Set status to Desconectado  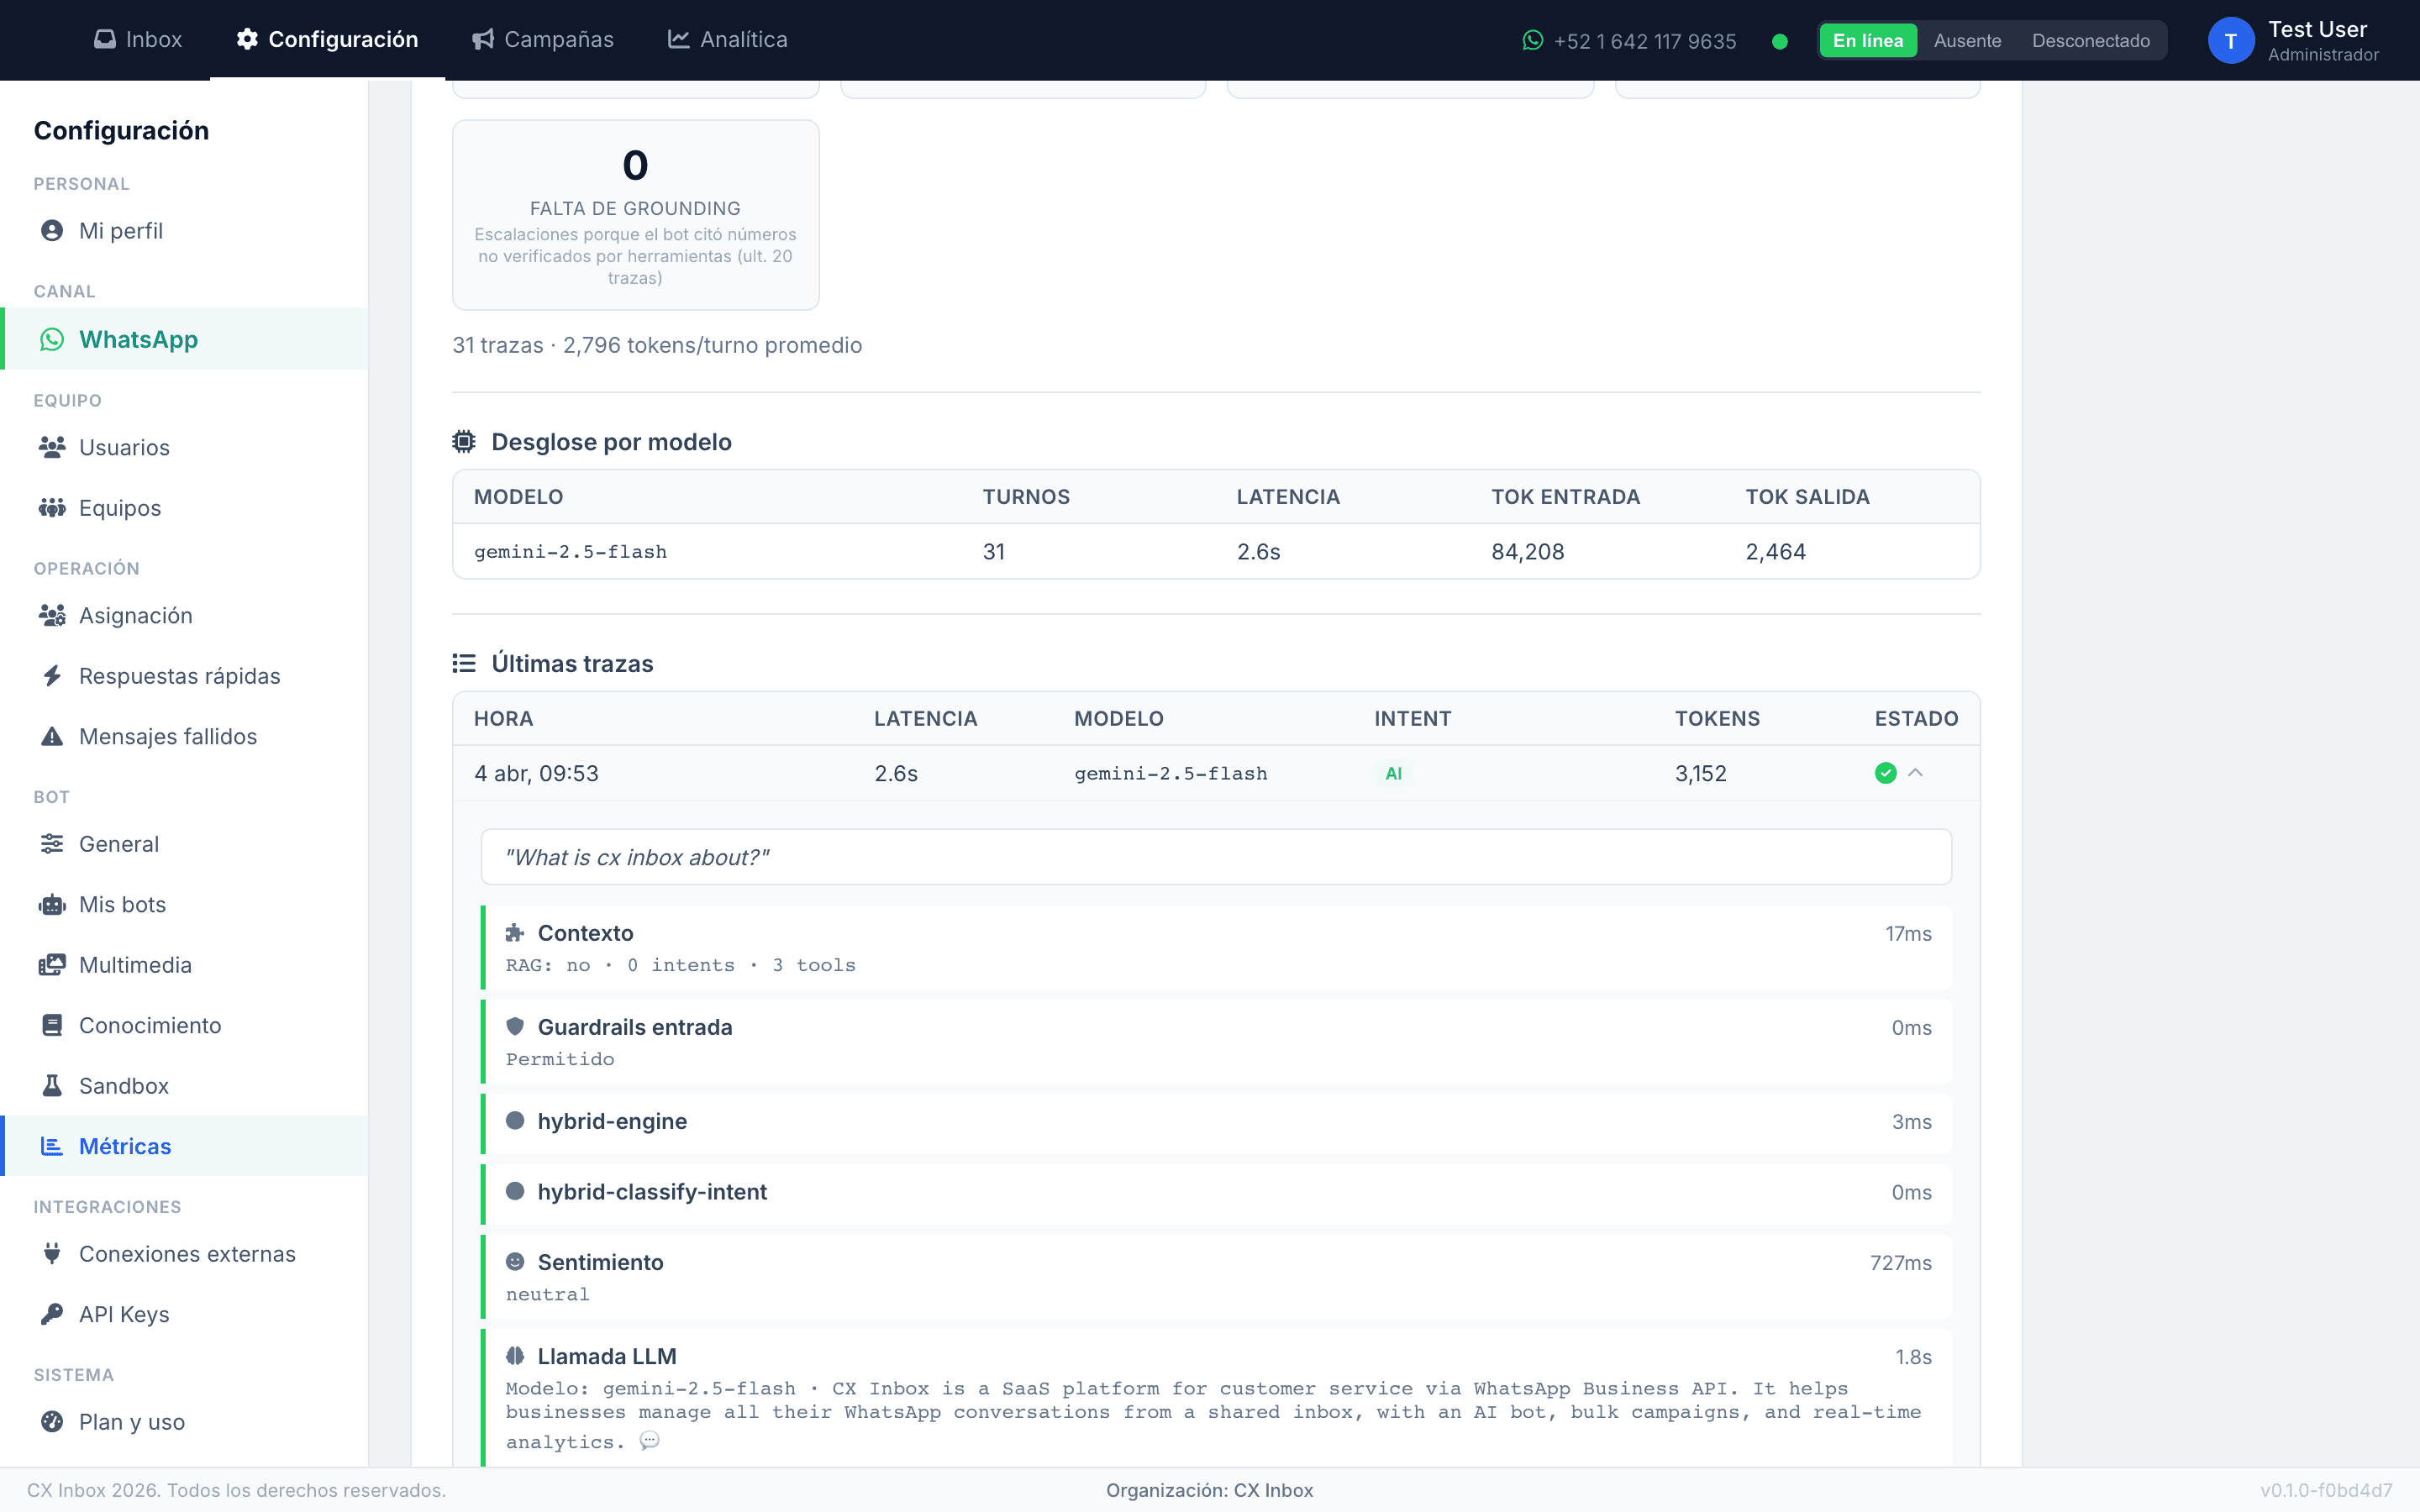click(x=2090, y=41)
